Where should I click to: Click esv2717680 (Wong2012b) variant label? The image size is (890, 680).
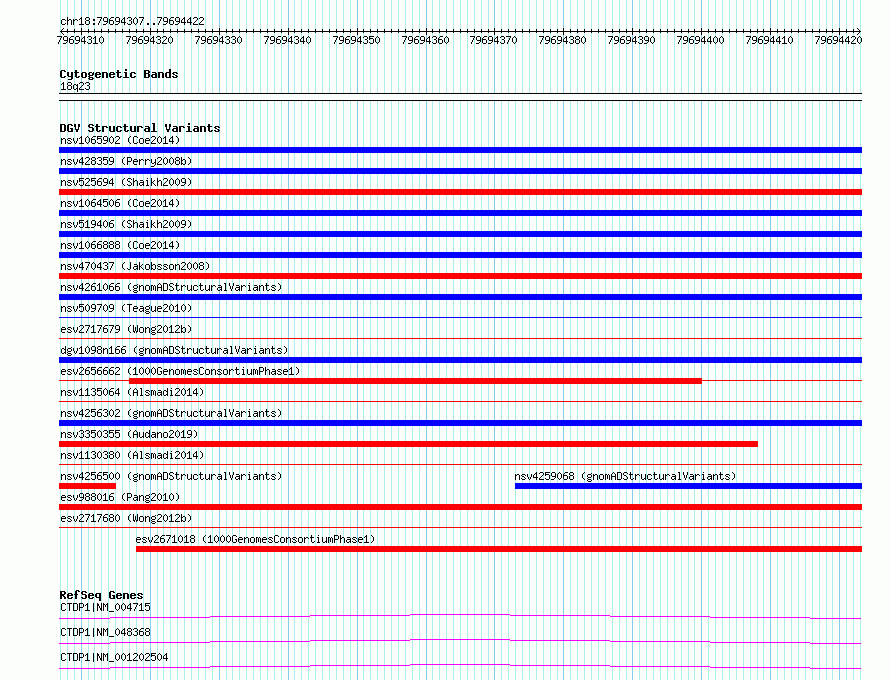point(126,518)
